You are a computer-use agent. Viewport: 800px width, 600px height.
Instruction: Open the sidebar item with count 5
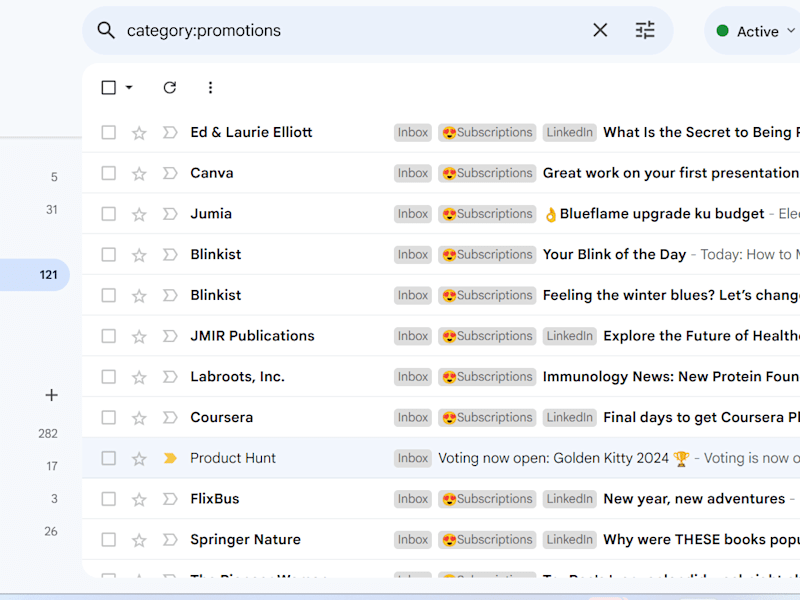(x=54, y=177)
